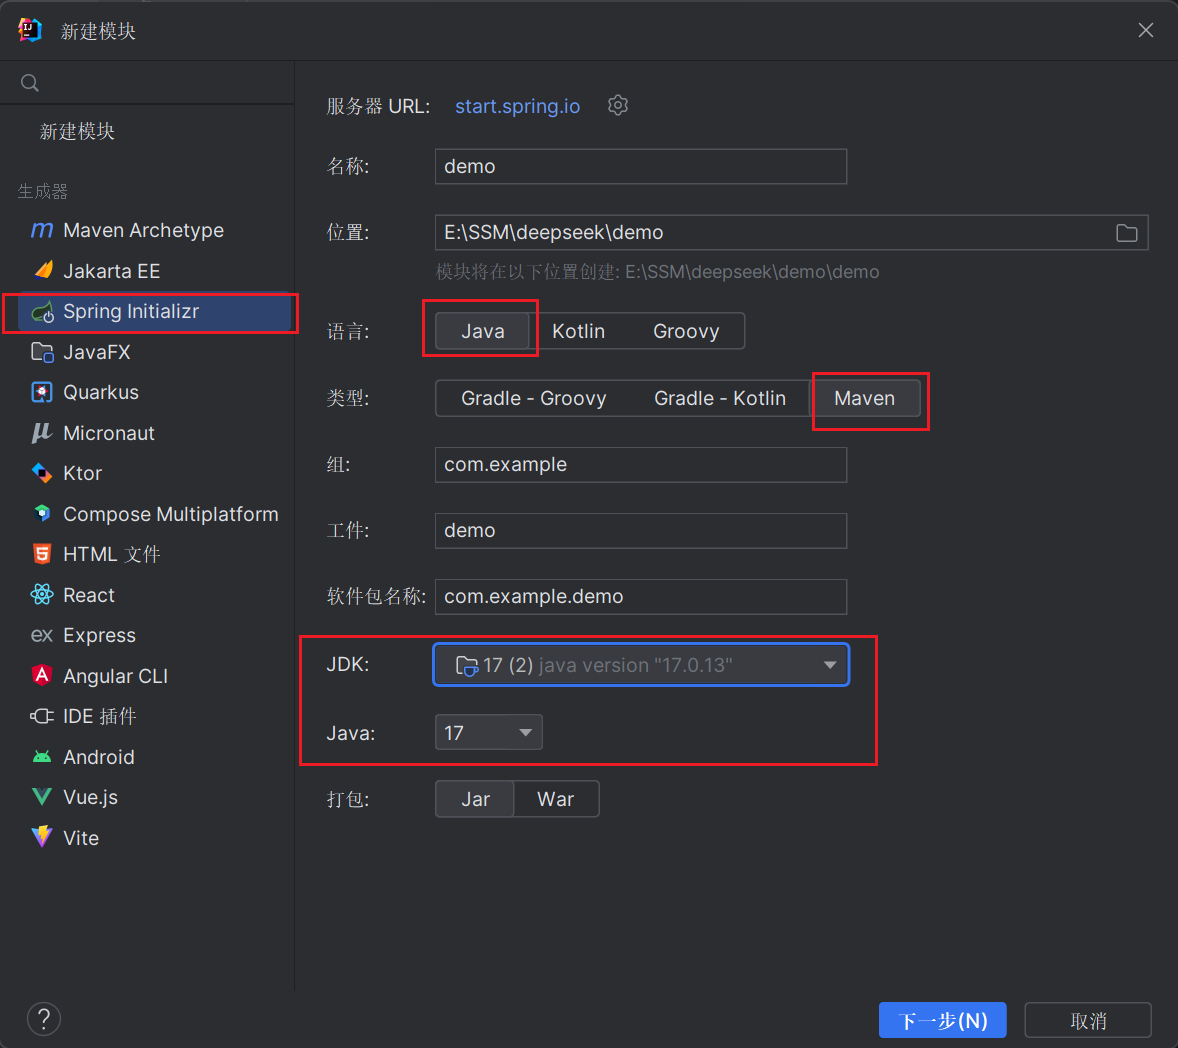Click the 名称 name field containing demo
This screenshot has width=1178, height=1048.
(641, 166)
